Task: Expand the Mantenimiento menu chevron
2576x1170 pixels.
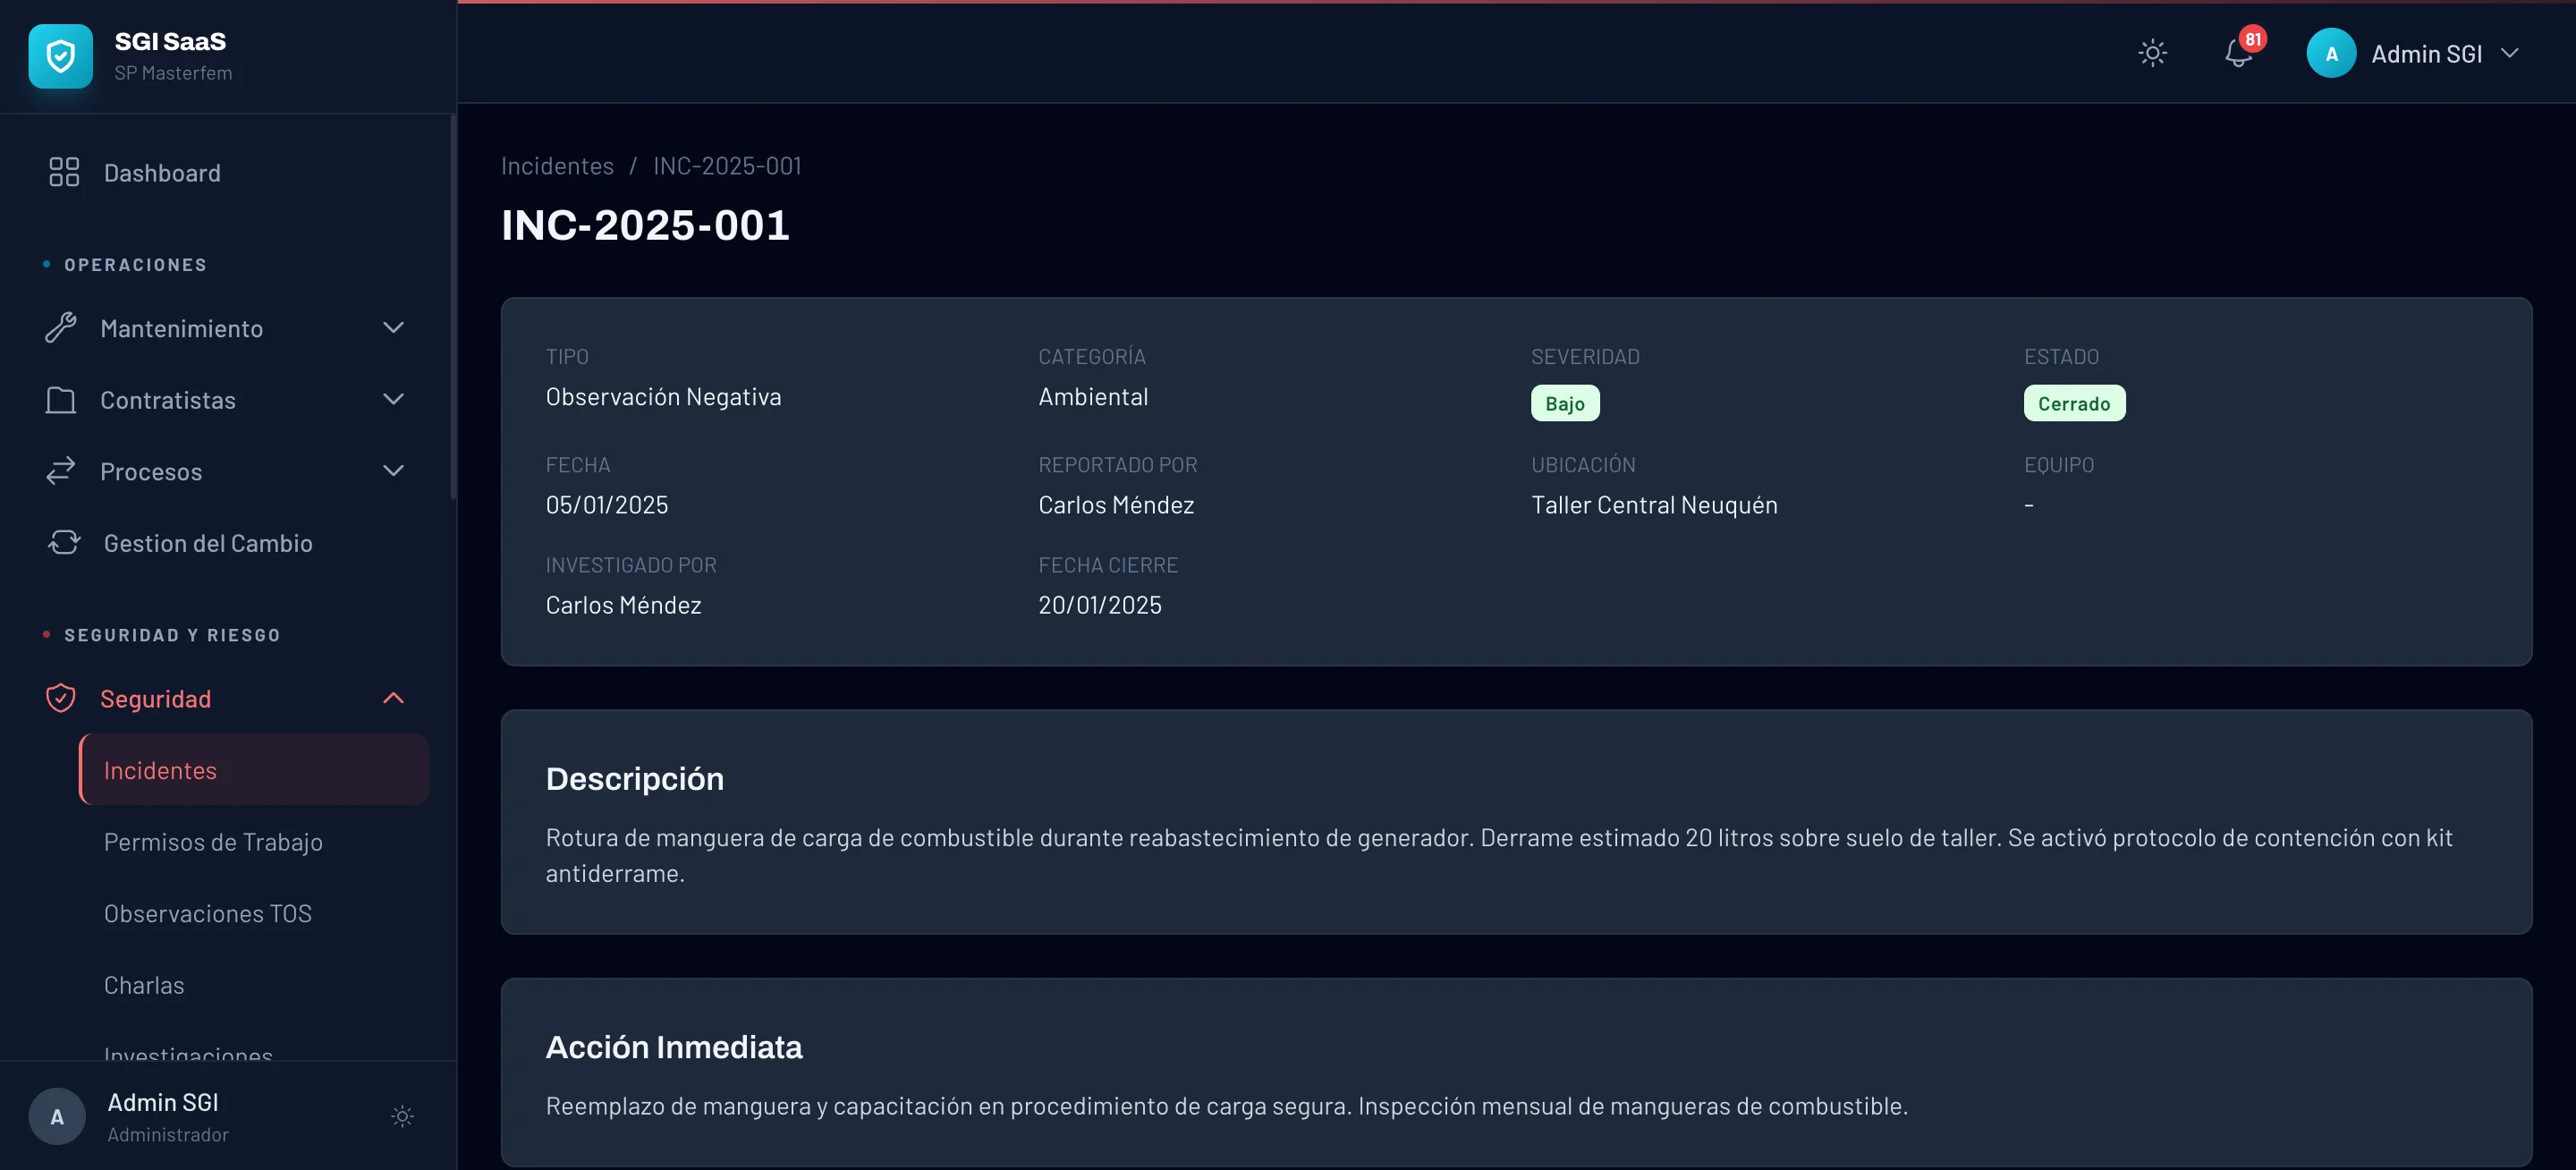Action: (x=393, y=328)
